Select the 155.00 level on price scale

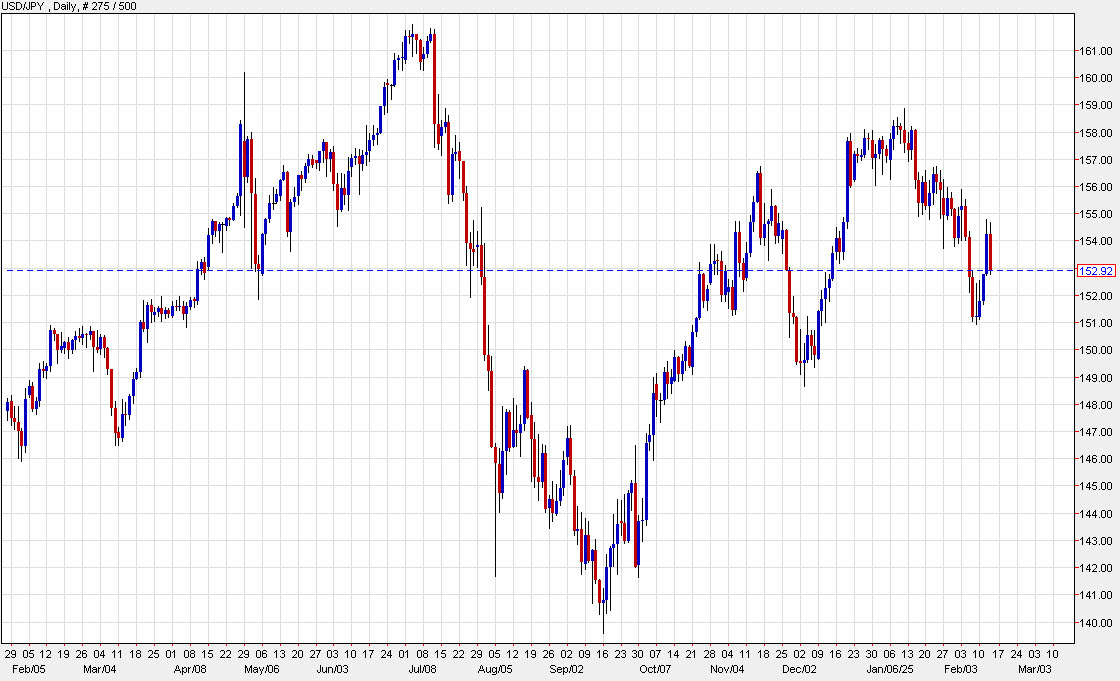pyautogui.click(x=1096, y=214)
